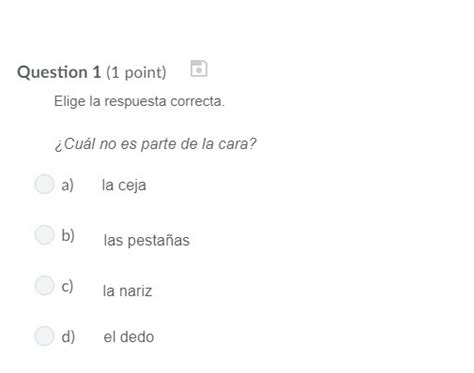Click the 'a)' option letter label
This screenshot has width=474, height=373.
pyautogui.click(x=67, y=185)
